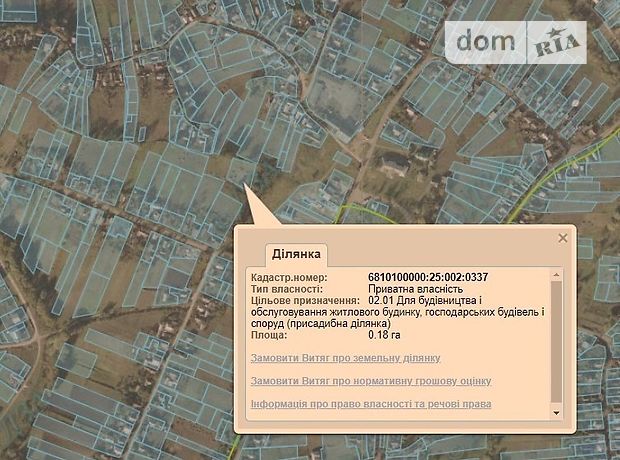Click the 'Цільове призначення:' label
The image size is (620, 460).
tap(306, 300)
